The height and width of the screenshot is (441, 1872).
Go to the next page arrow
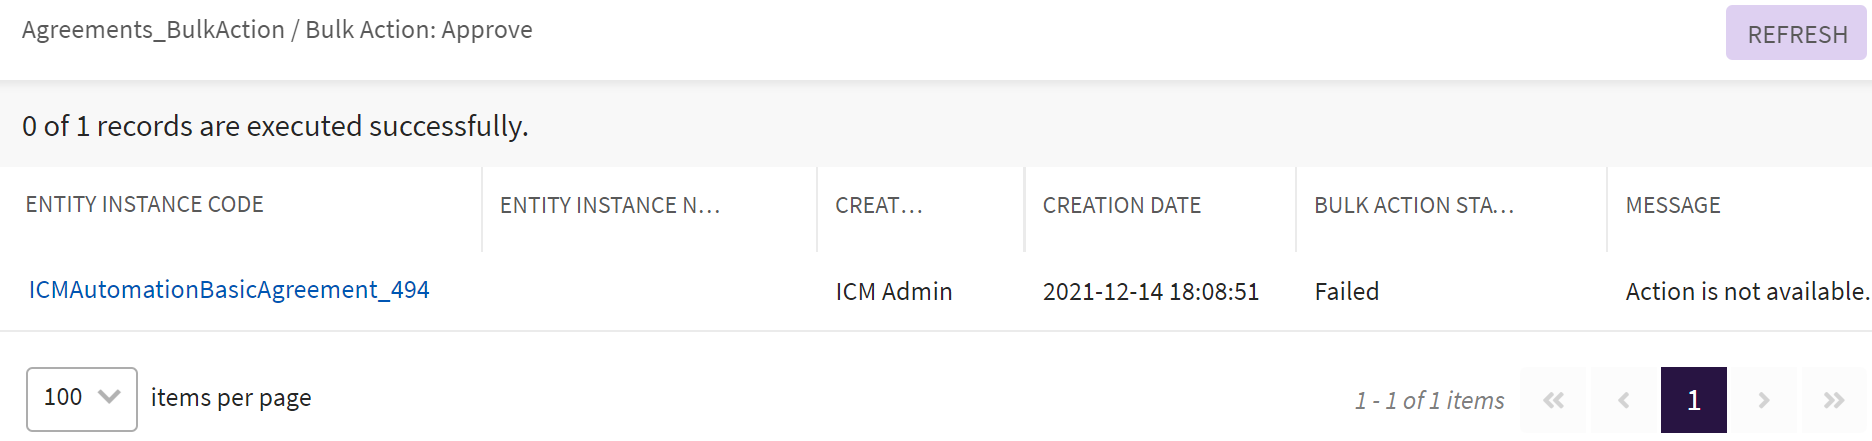pos(1764,400)
